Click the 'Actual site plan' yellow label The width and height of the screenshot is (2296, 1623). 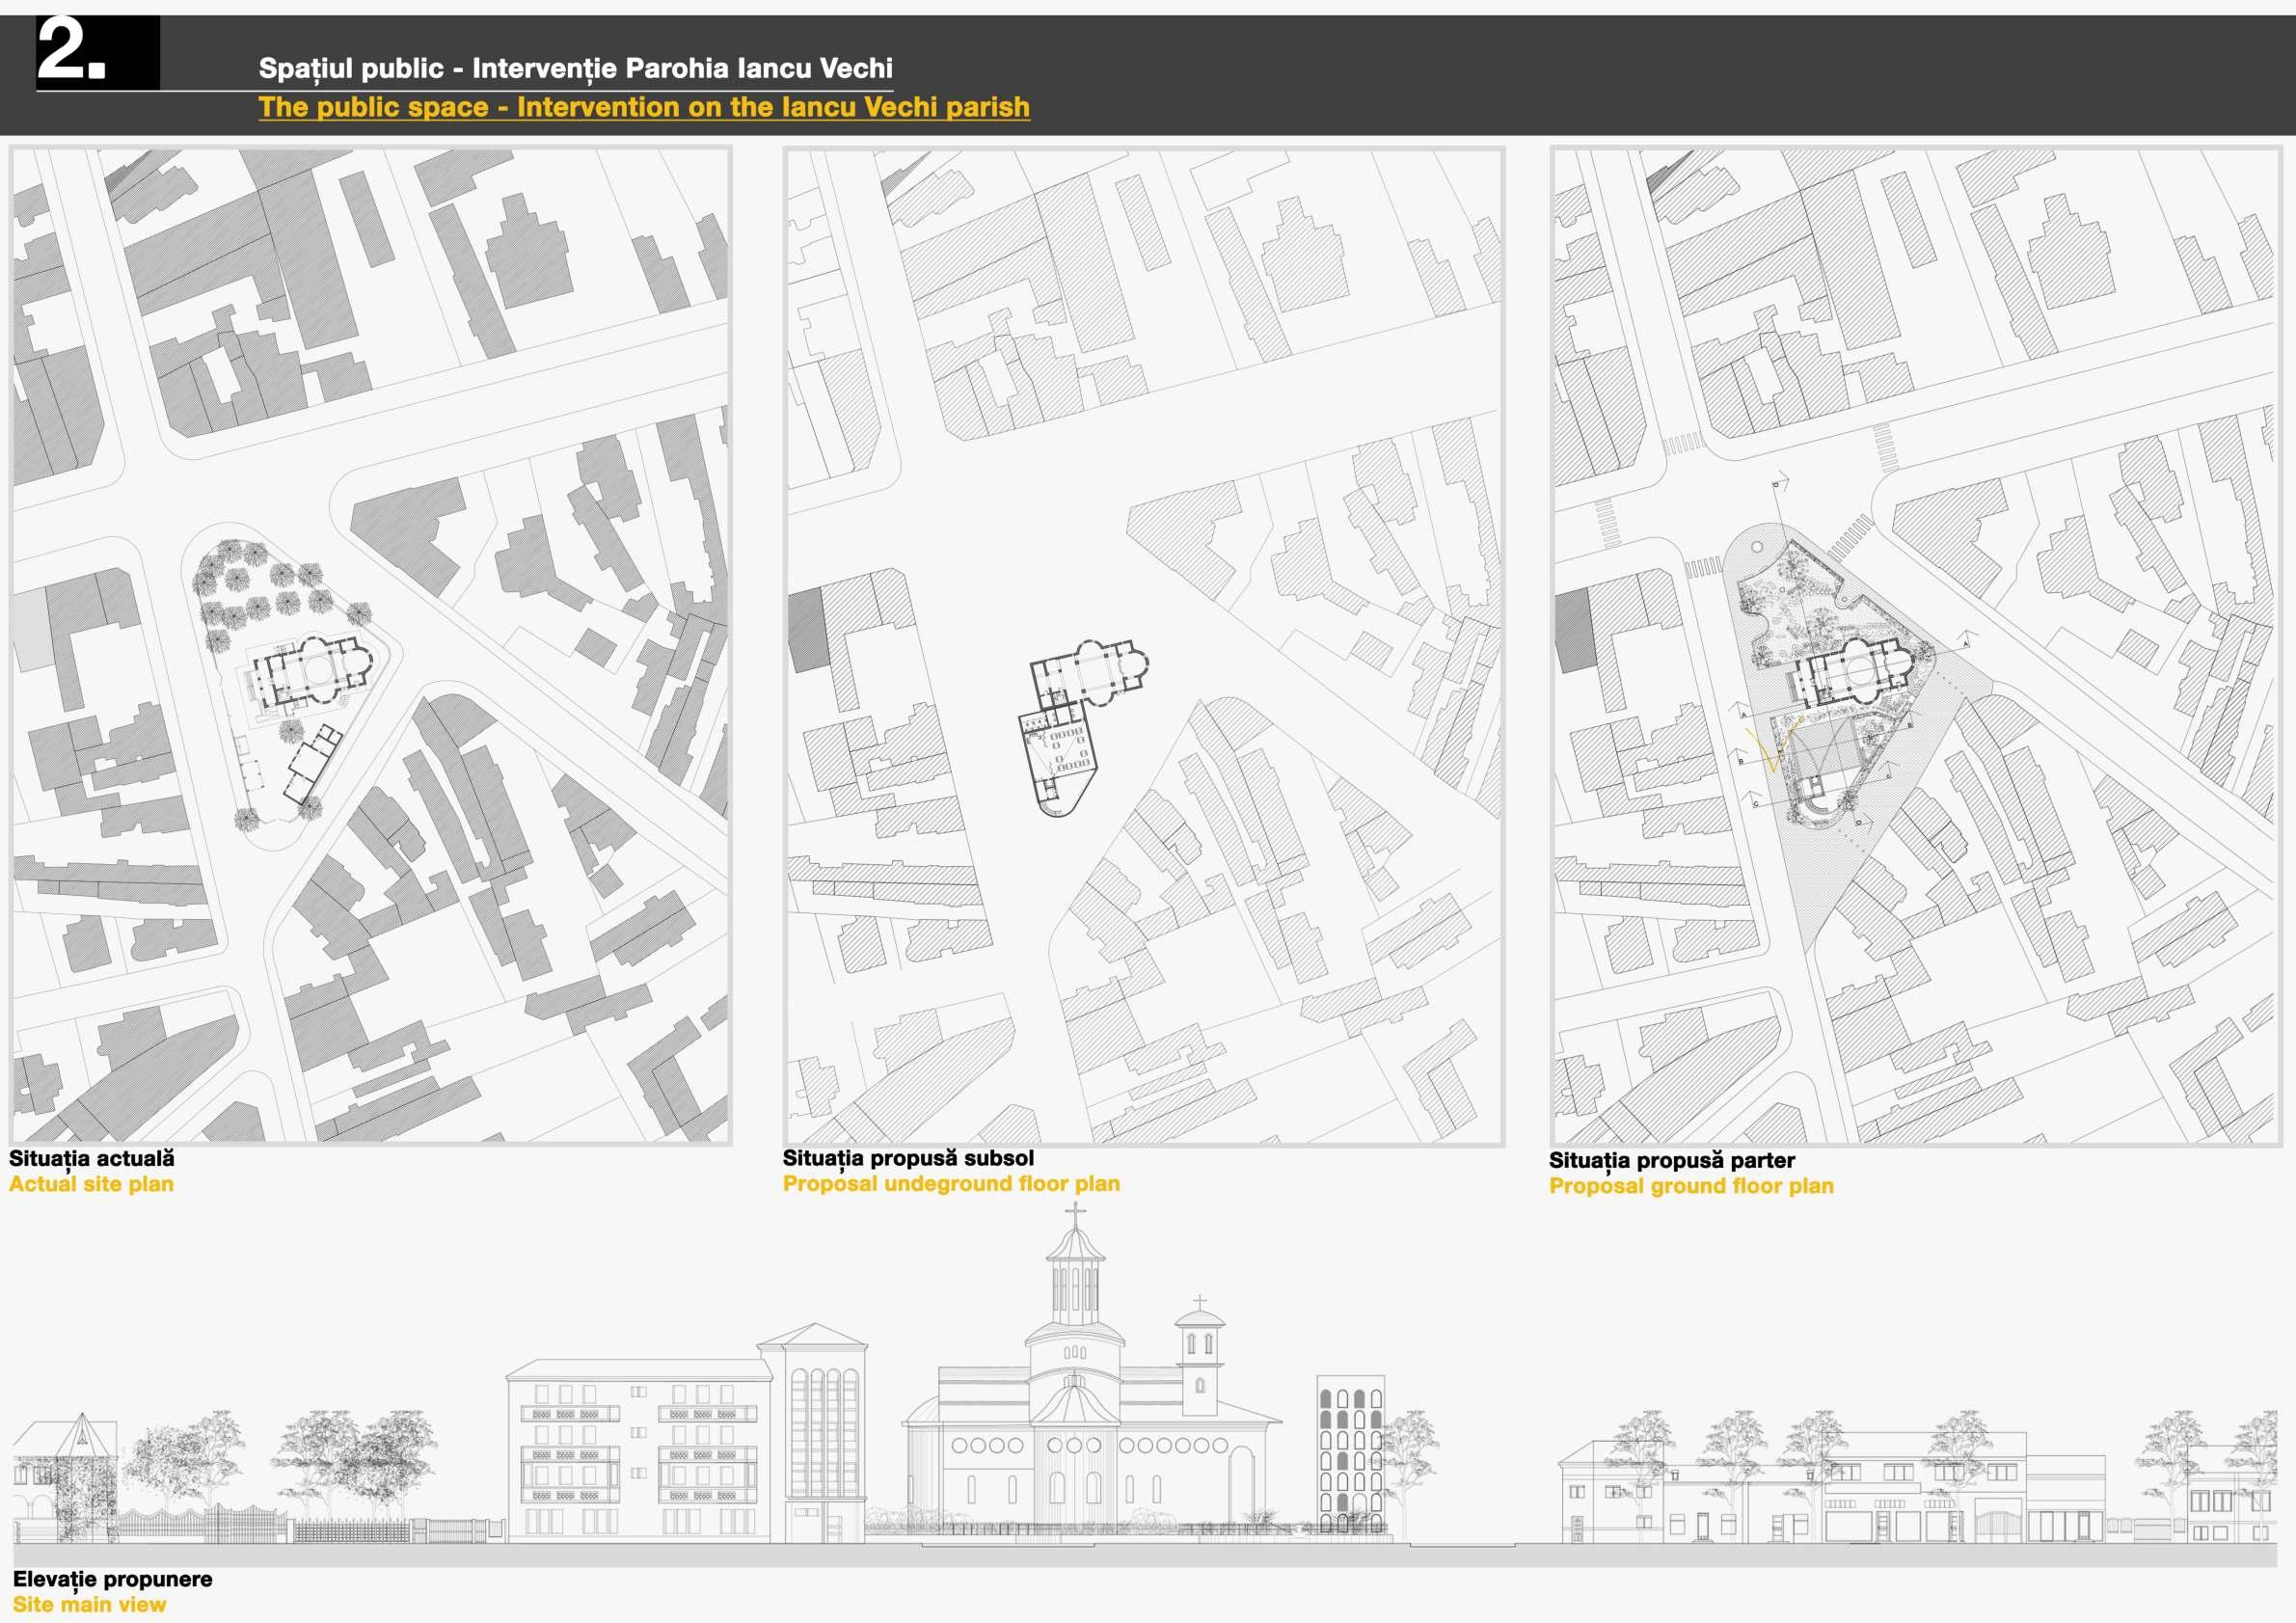(92, 1184)
